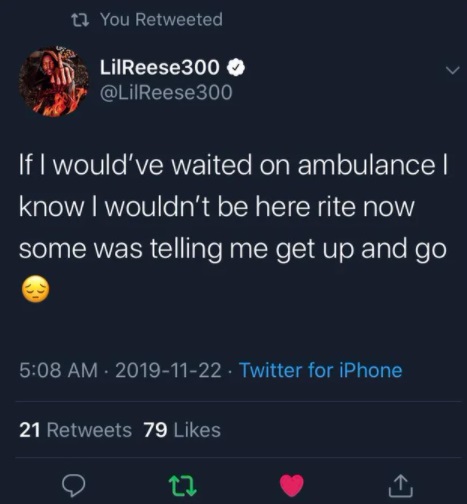
Task: View the 79 Likes list
Action: 182,430
